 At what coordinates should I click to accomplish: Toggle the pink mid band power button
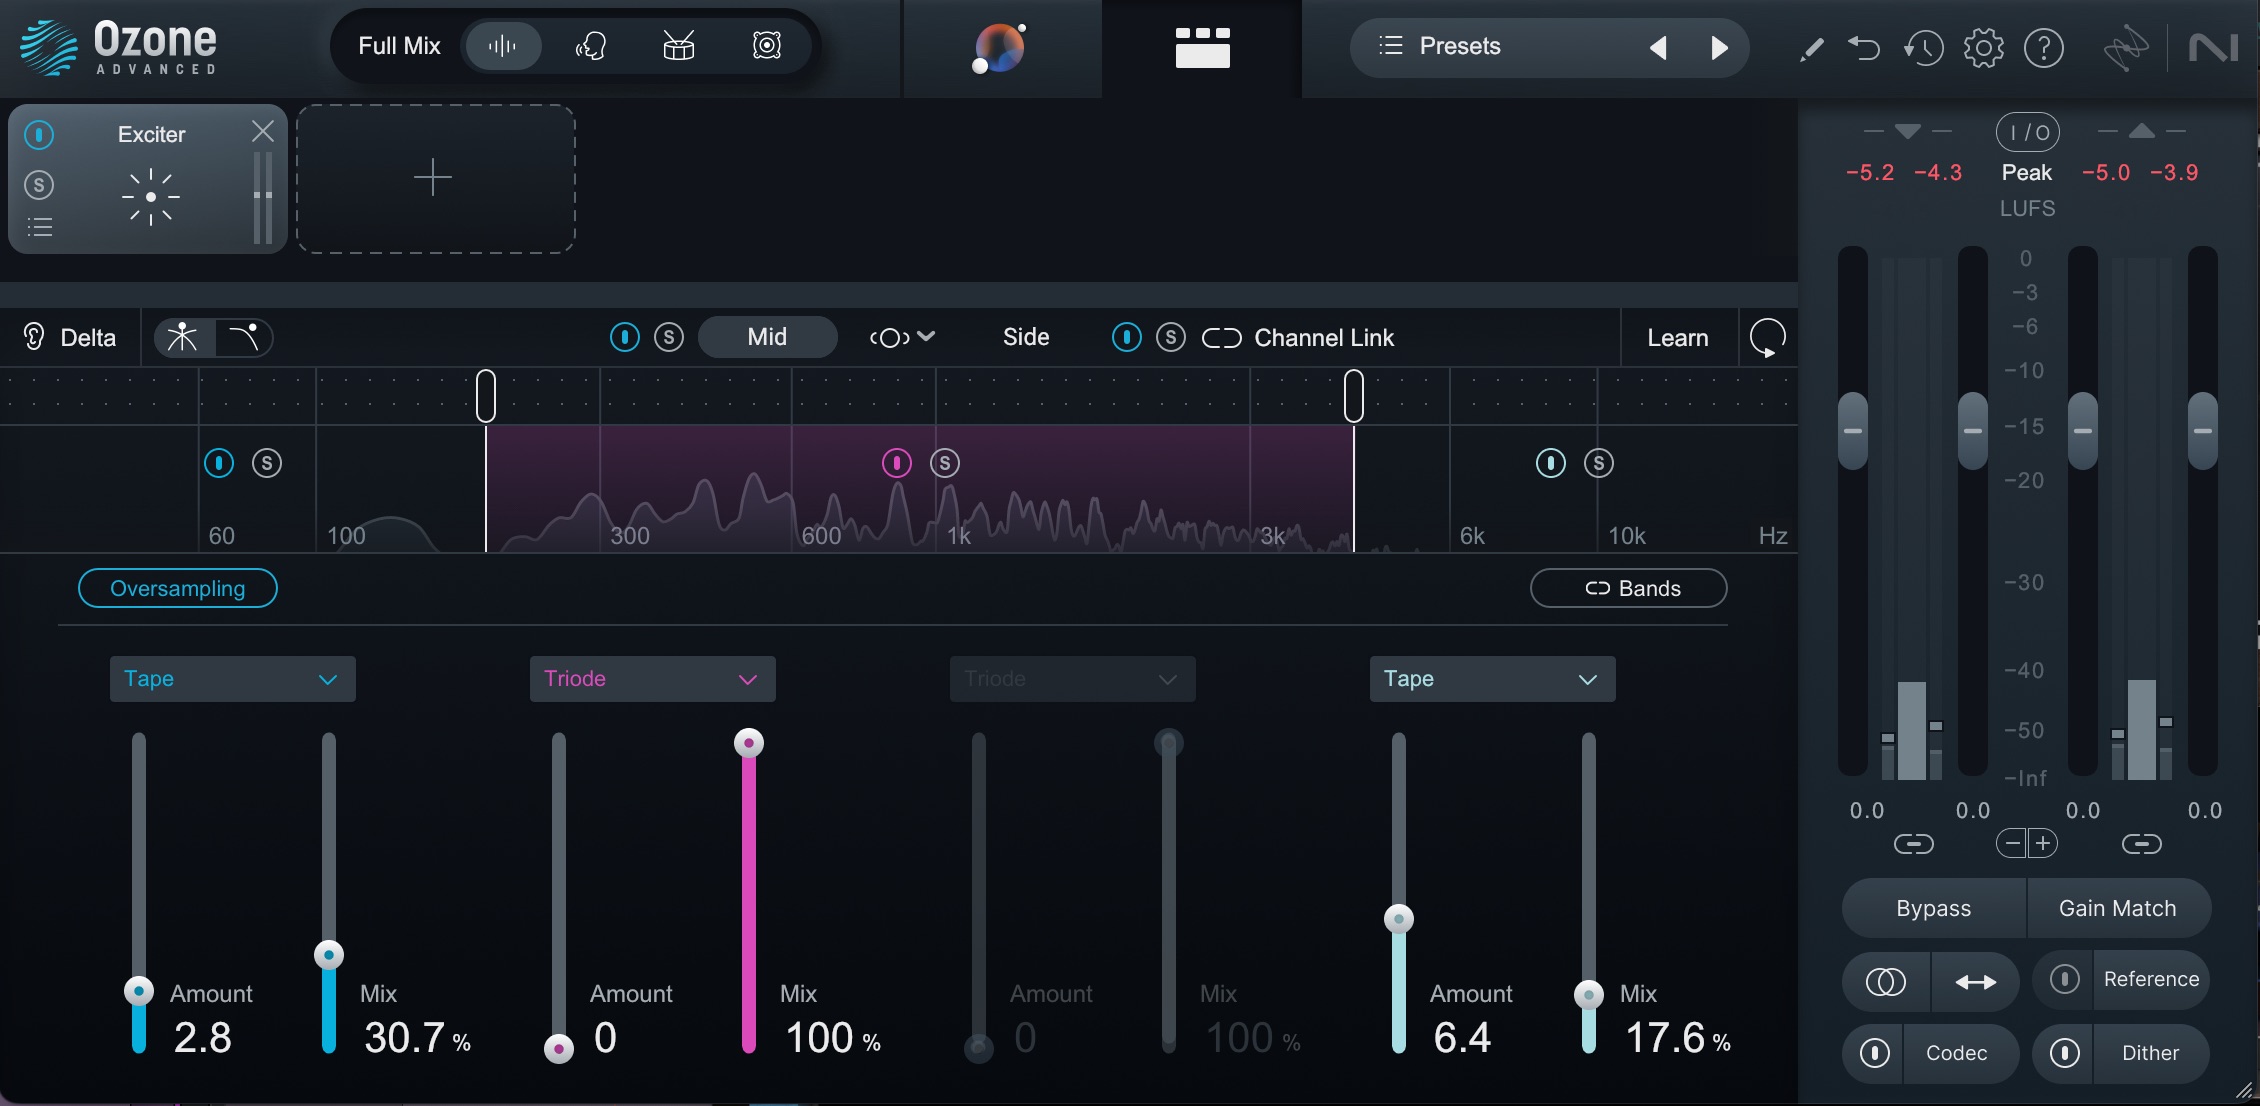click(x=897, y=463)
